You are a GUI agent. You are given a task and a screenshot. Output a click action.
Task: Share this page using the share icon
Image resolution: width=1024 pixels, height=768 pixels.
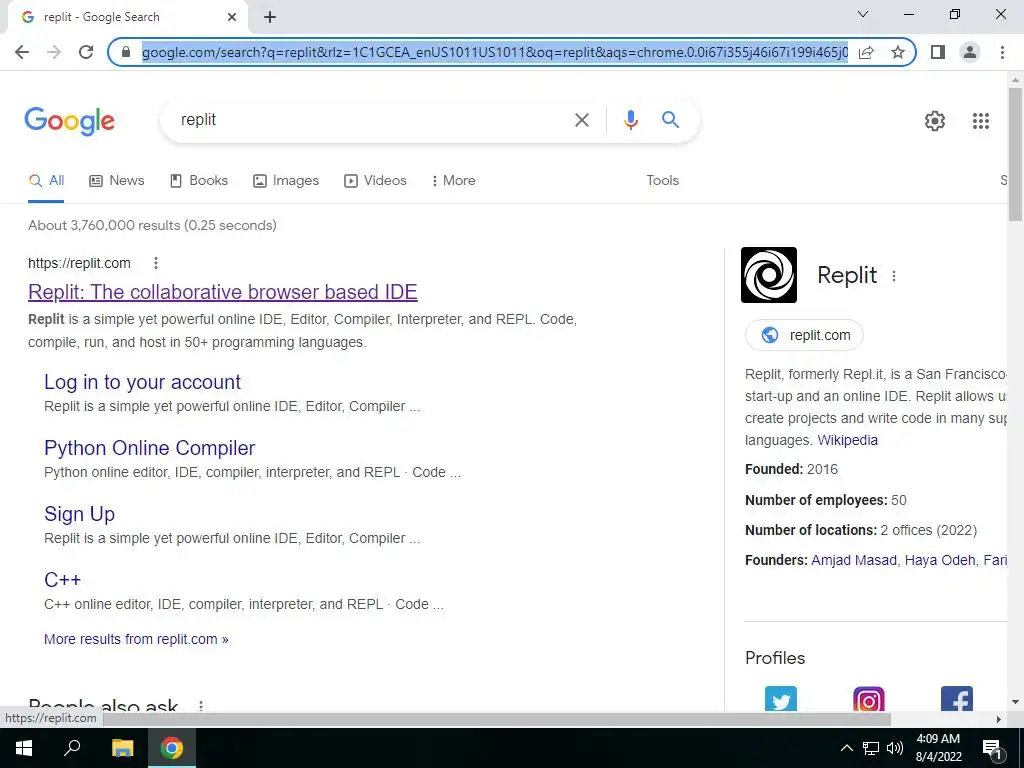[x=866, y=52]
